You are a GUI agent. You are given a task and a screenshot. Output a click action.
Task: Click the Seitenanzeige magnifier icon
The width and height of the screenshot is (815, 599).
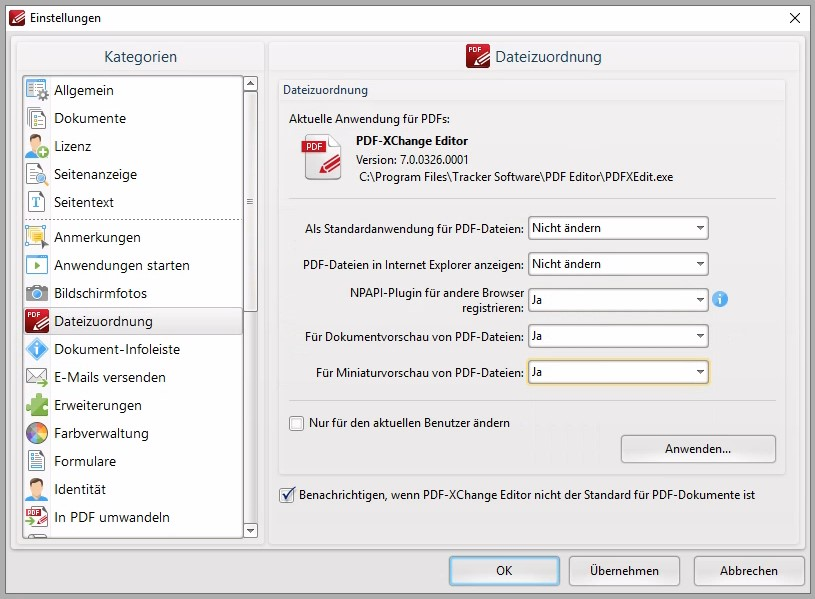point(37,174)
